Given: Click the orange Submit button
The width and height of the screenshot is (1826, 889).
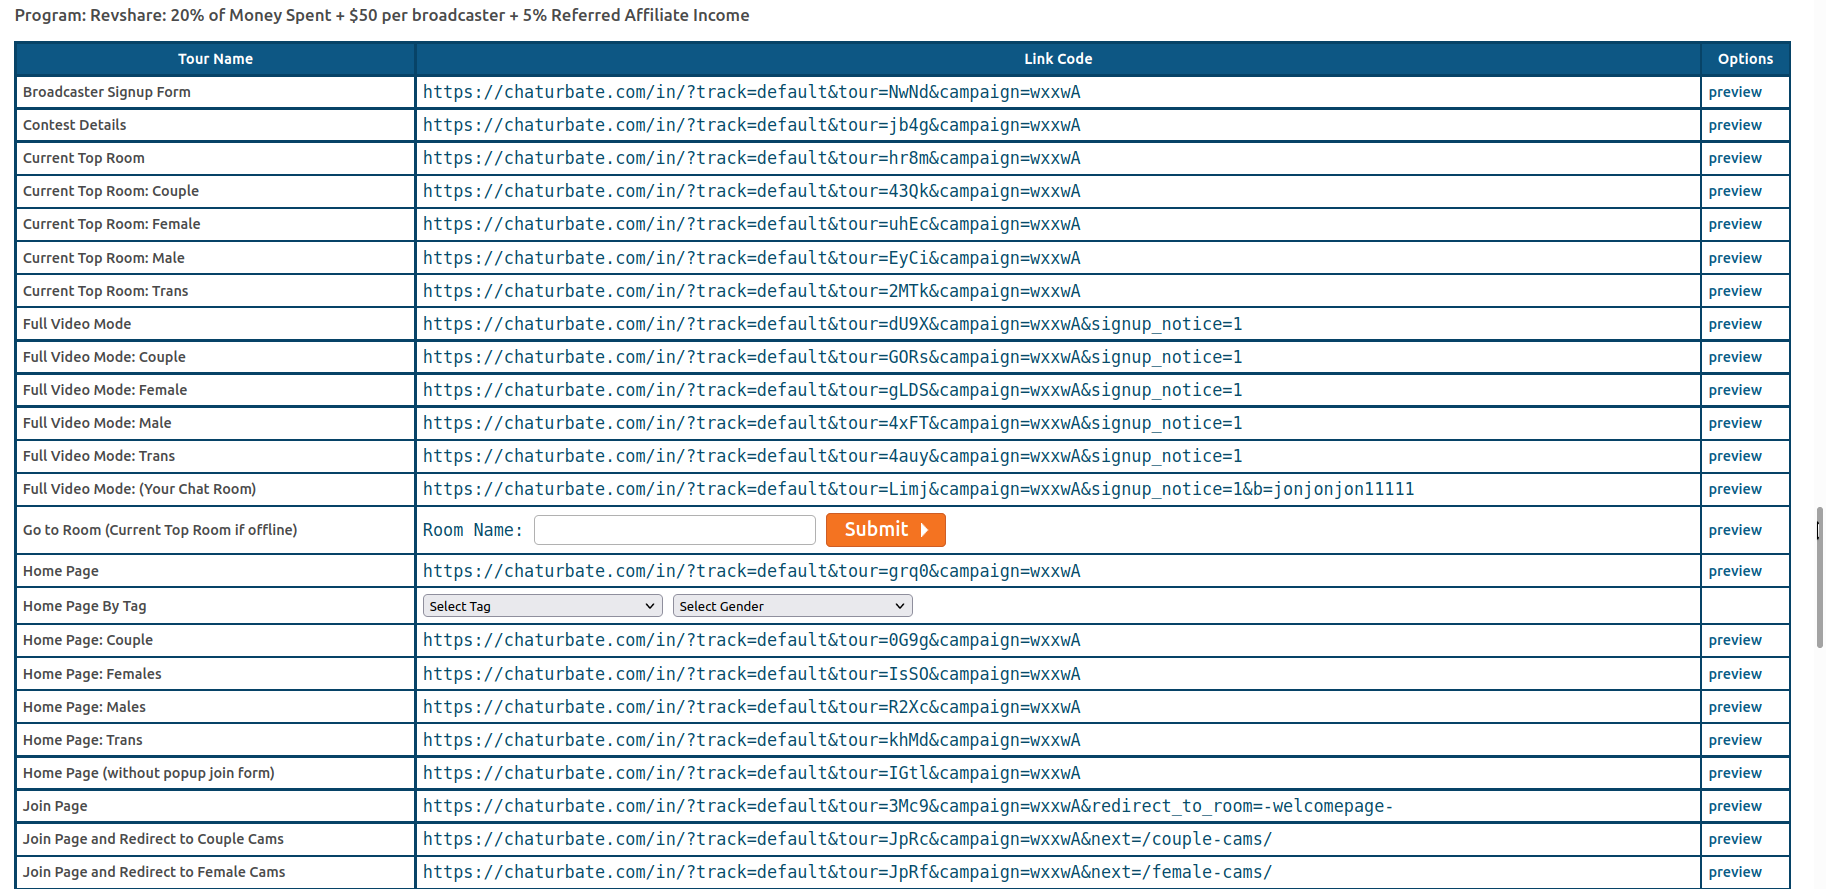Looking at the screenshot, I should point(885,530).
